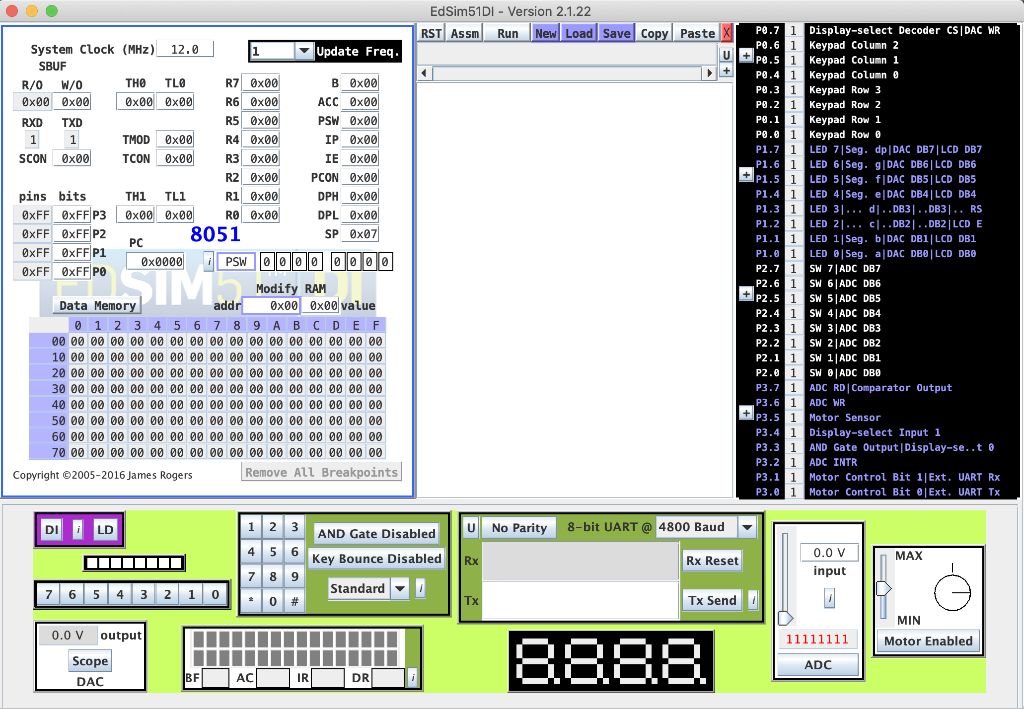
Task: Click the Assm assemble button
Action: click(465, 33)
